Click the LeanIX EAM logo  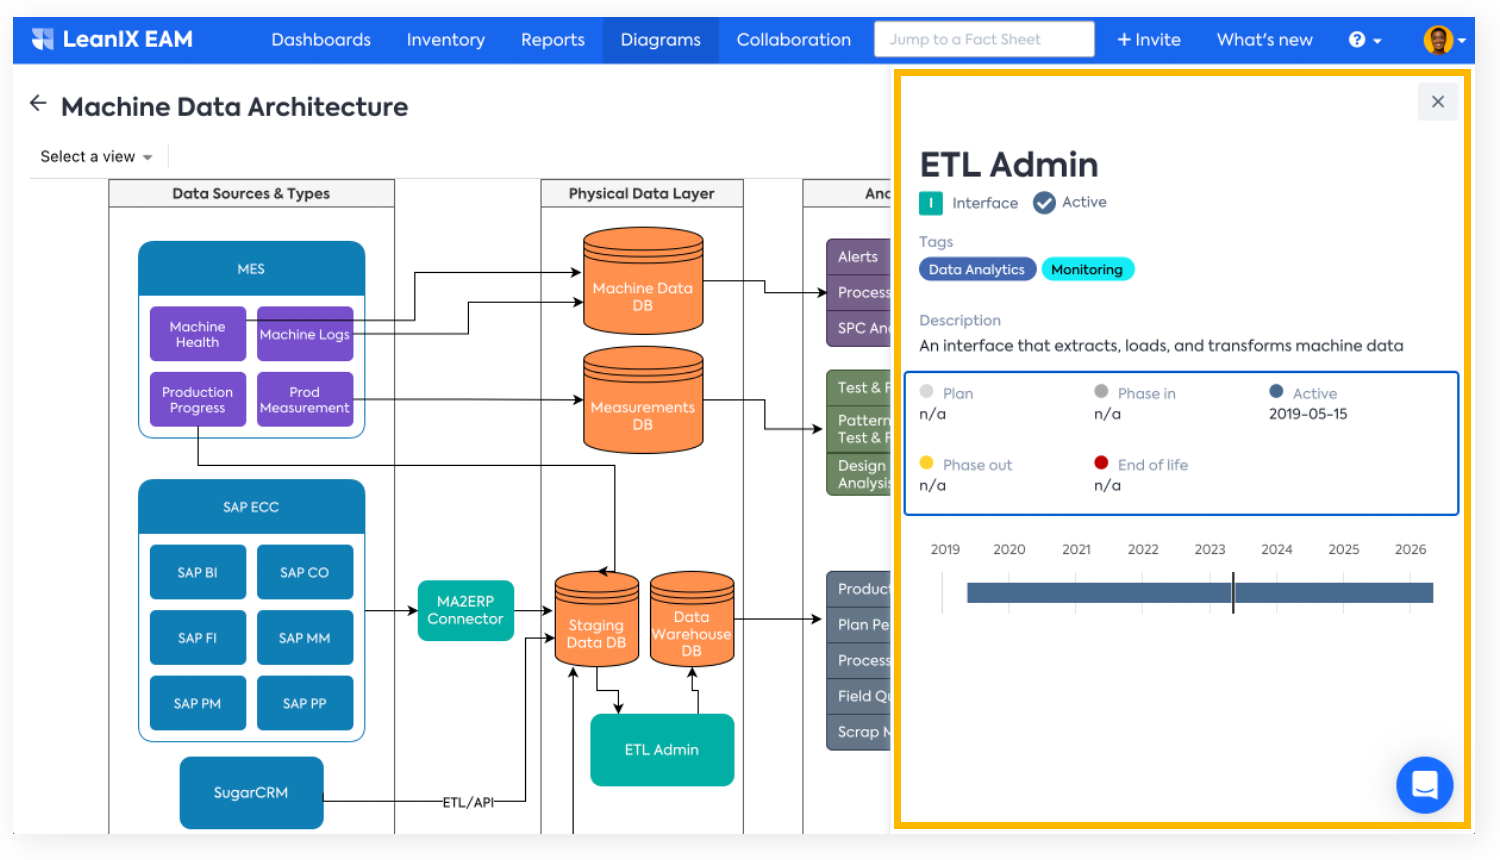pyautogui.click(x=112, y=40)
